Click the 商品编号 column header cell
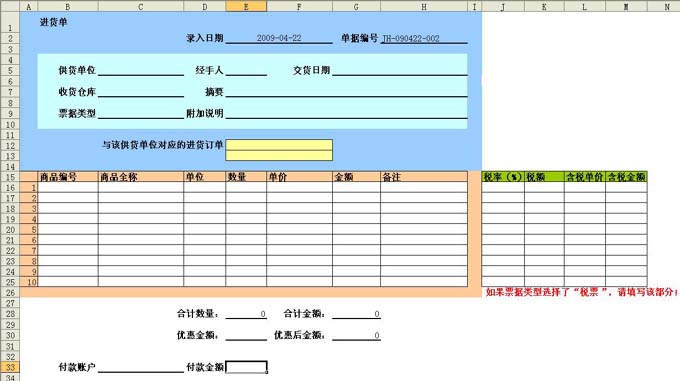 (x=68, y=177)
